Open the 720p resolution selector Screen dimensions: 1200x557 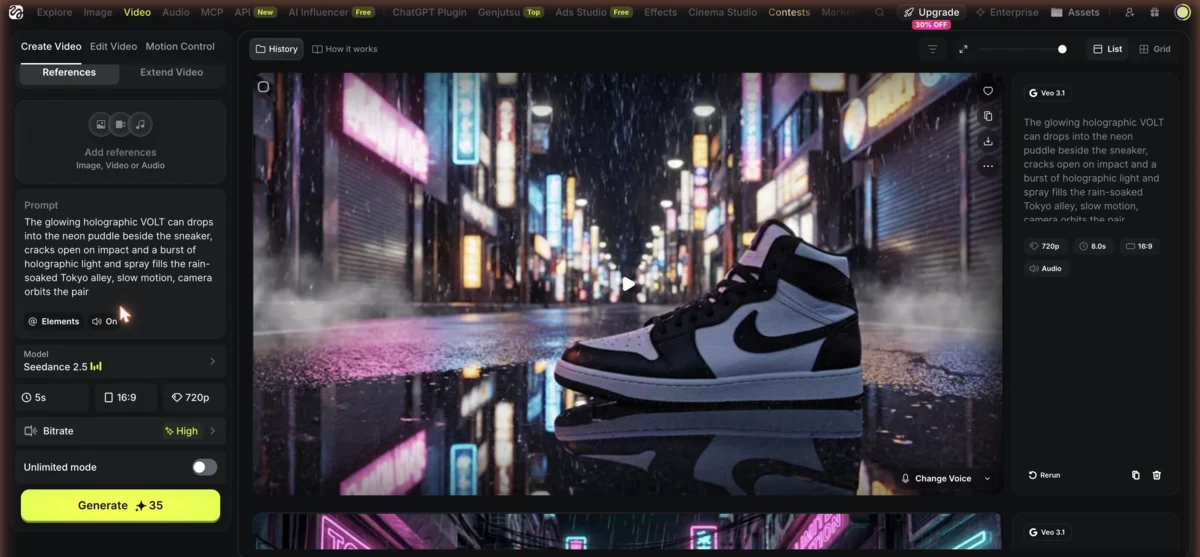coord(193,397)
